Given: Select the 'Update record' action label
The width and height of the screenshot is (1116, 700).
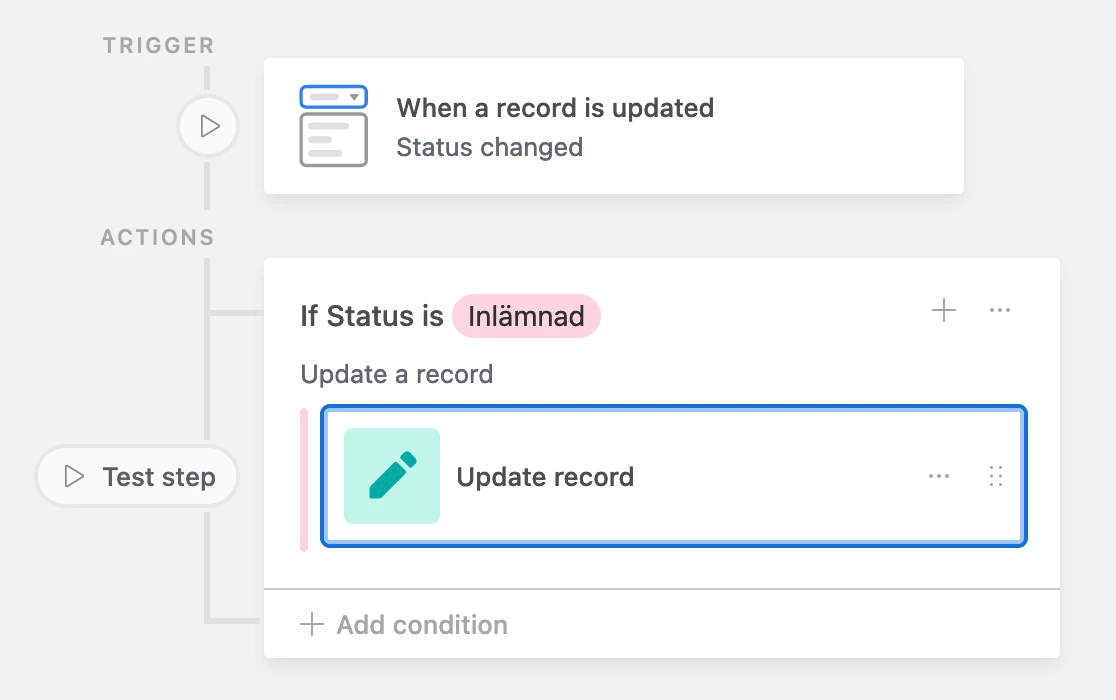Looking at the screenshot, I should (545, 477).
